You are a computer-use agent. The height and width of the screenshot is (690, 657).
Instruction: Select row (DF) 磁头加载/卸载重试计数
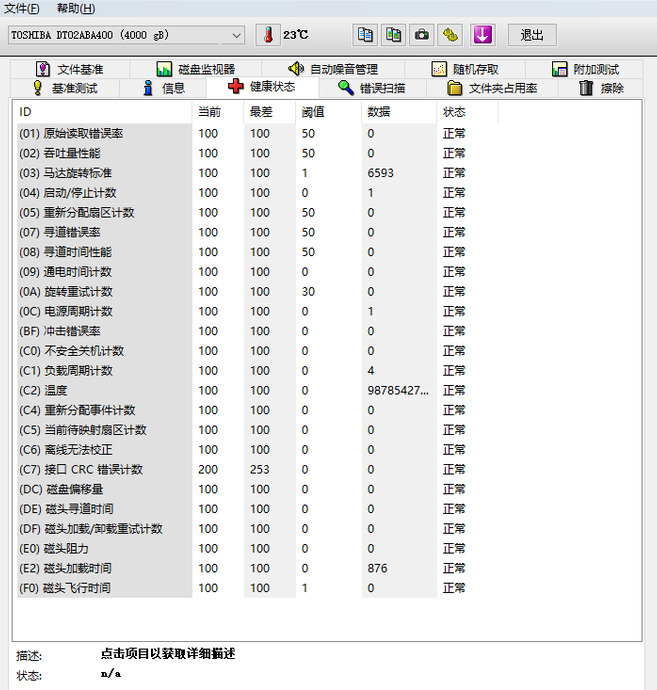click(257, 529)
